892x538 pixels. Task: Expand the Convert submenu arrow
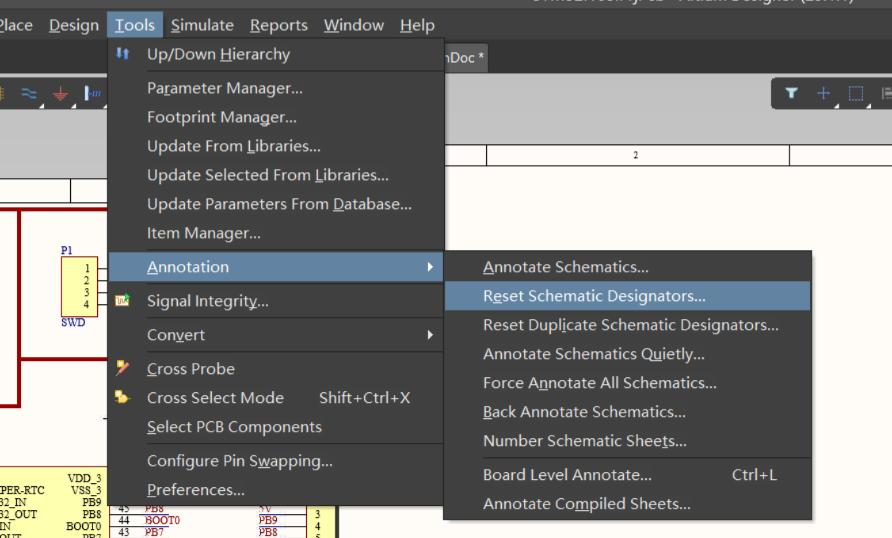pos(431,335)
